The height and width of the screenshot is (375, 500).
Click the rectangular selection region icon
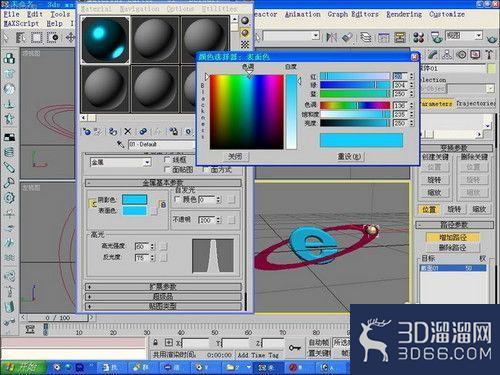[36, 37]
